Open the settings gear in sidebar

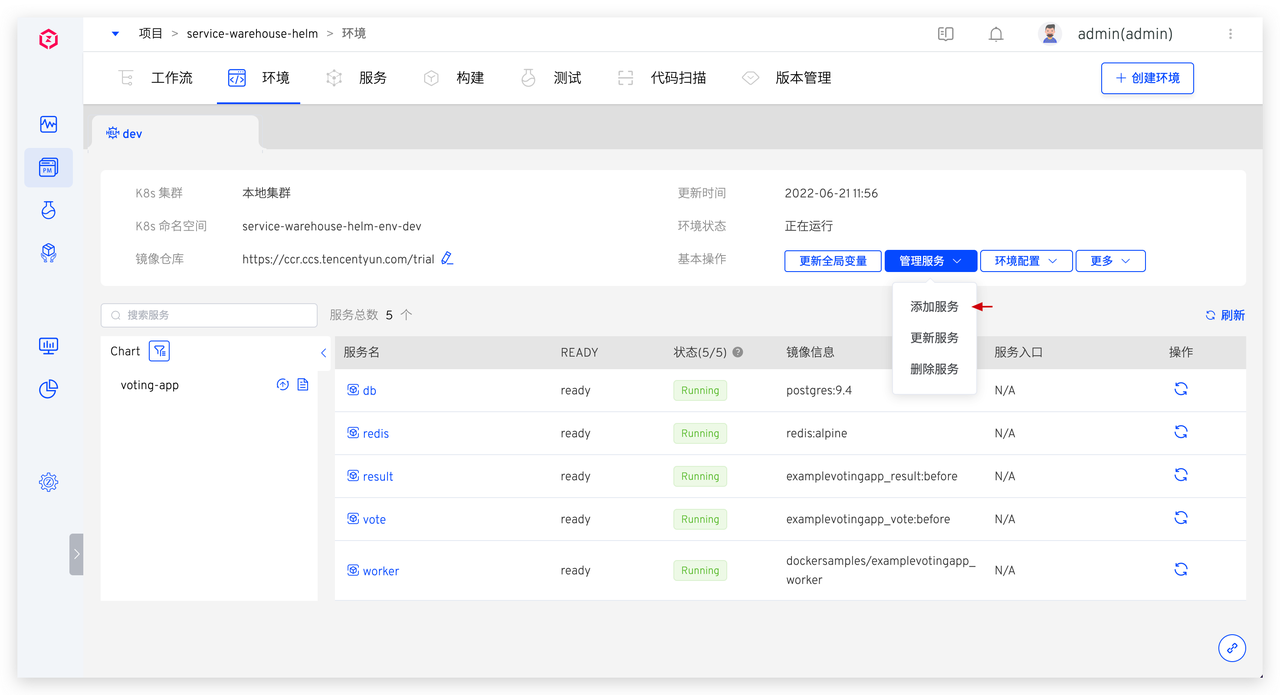tap(48, 482)
